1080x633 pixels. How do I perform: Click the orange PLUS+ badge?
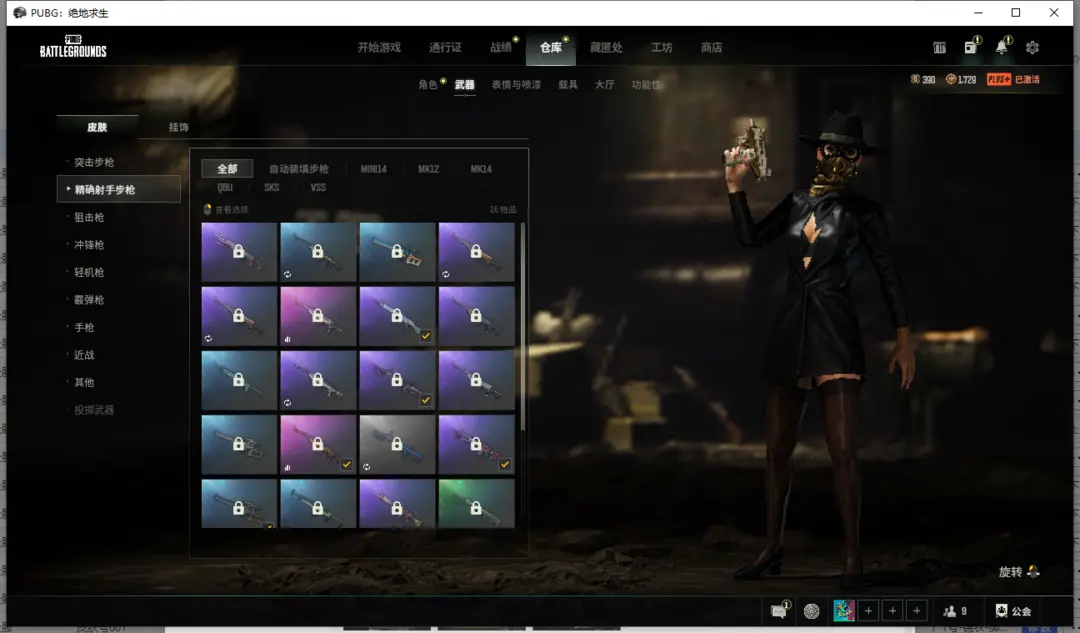[x=999, y=80]
